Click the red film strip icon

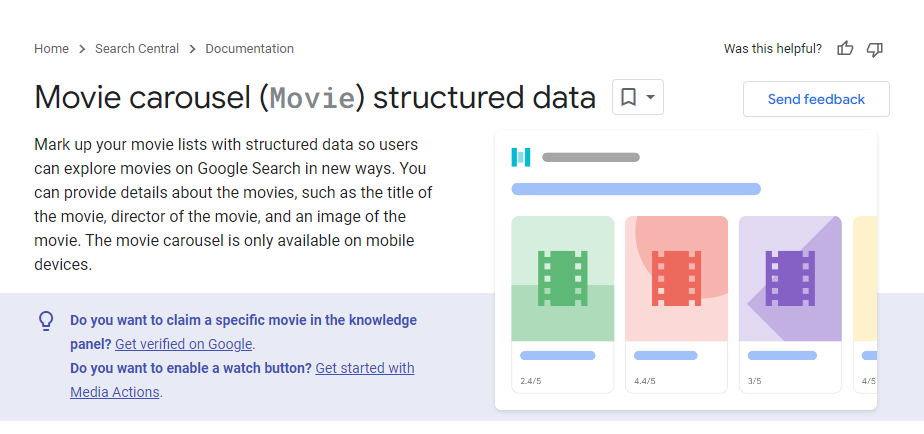tap(676, 277)
